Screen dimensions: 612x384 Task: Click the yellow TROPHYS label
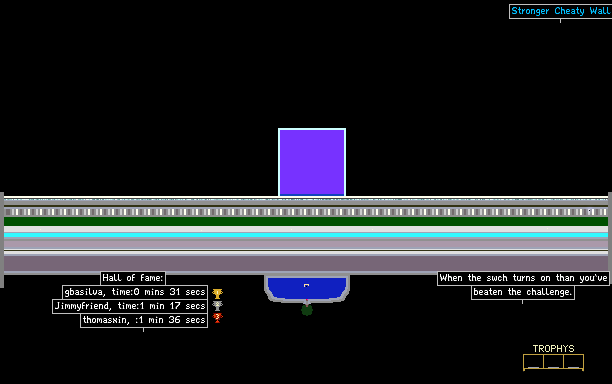click(553, 349)
